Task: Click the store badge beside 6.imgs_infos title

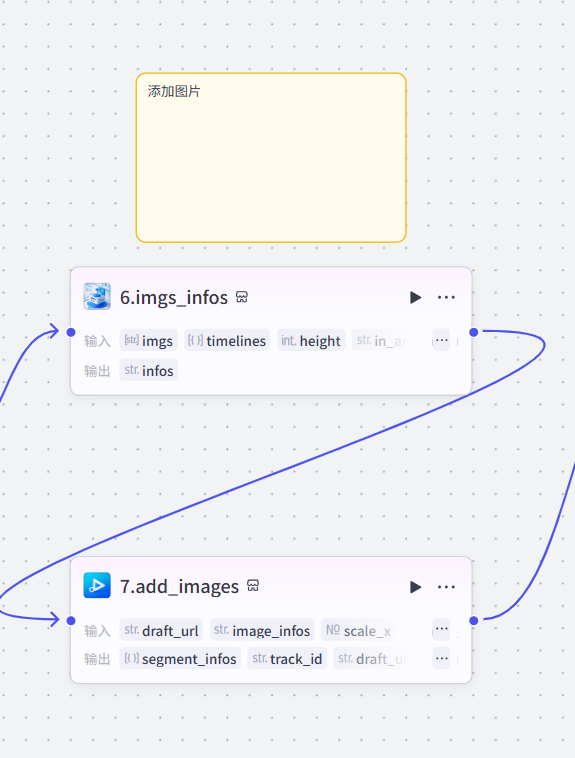Action: point(242,297)
